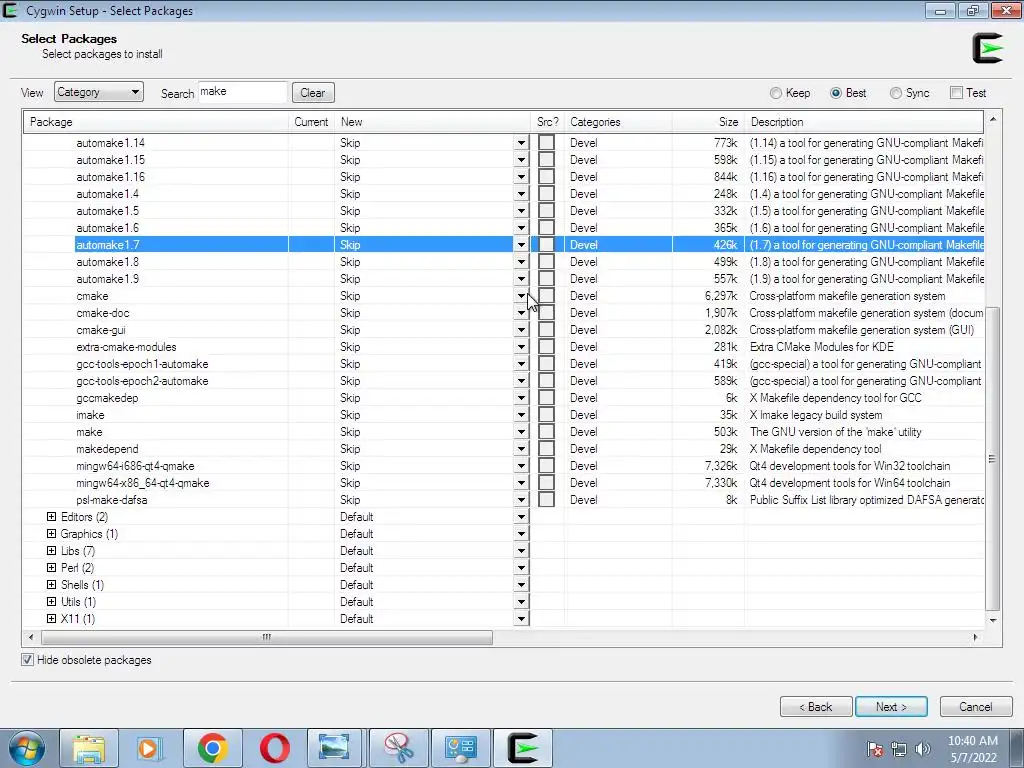Expand the Perl (2) category
Screen dimensions: 1024x768
52,568
